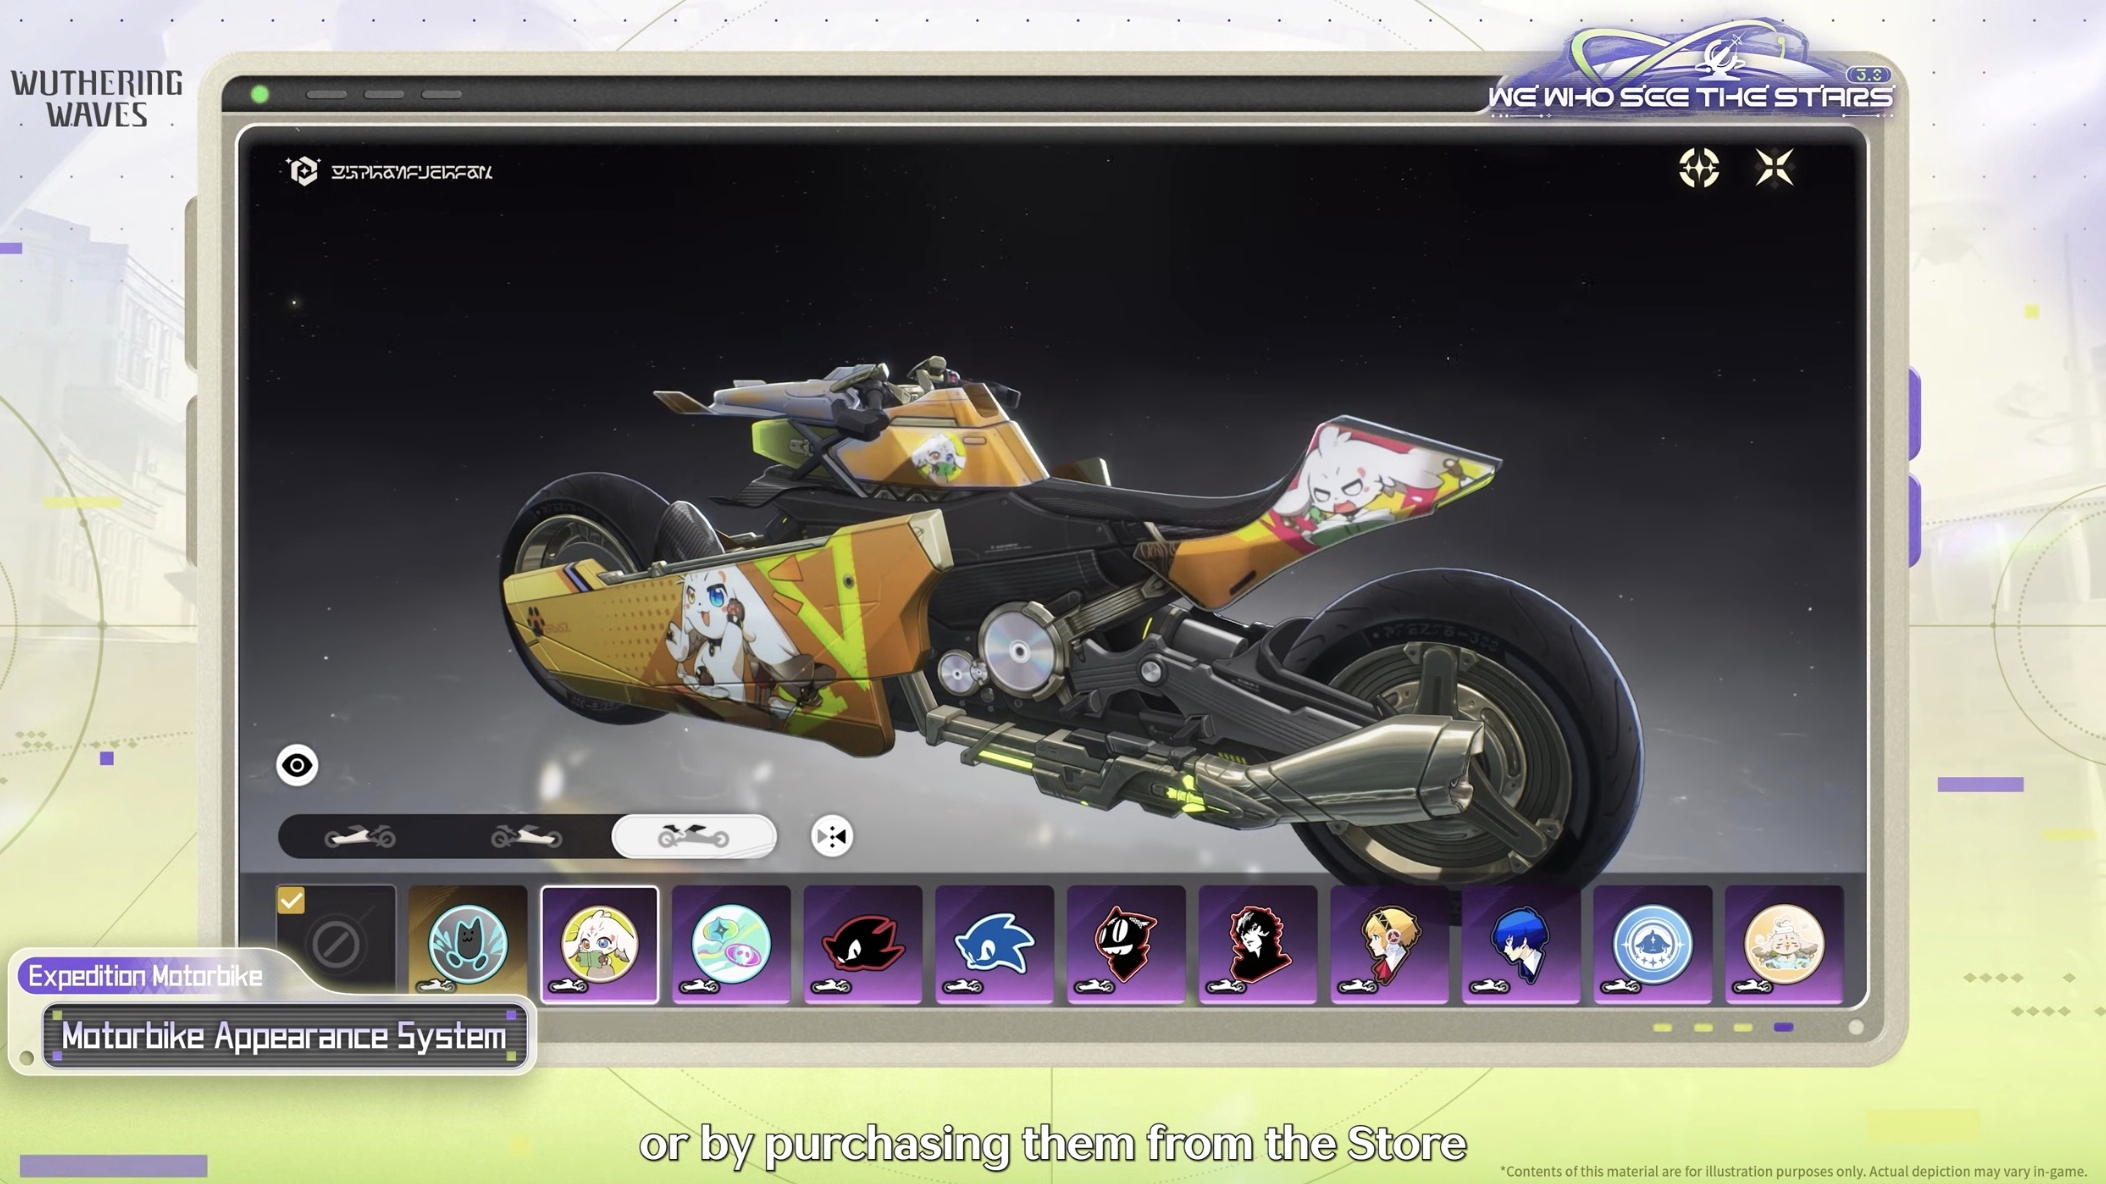Click the mirror flip icon button
The image size is (2106, 1184).
tap(831, 836)
